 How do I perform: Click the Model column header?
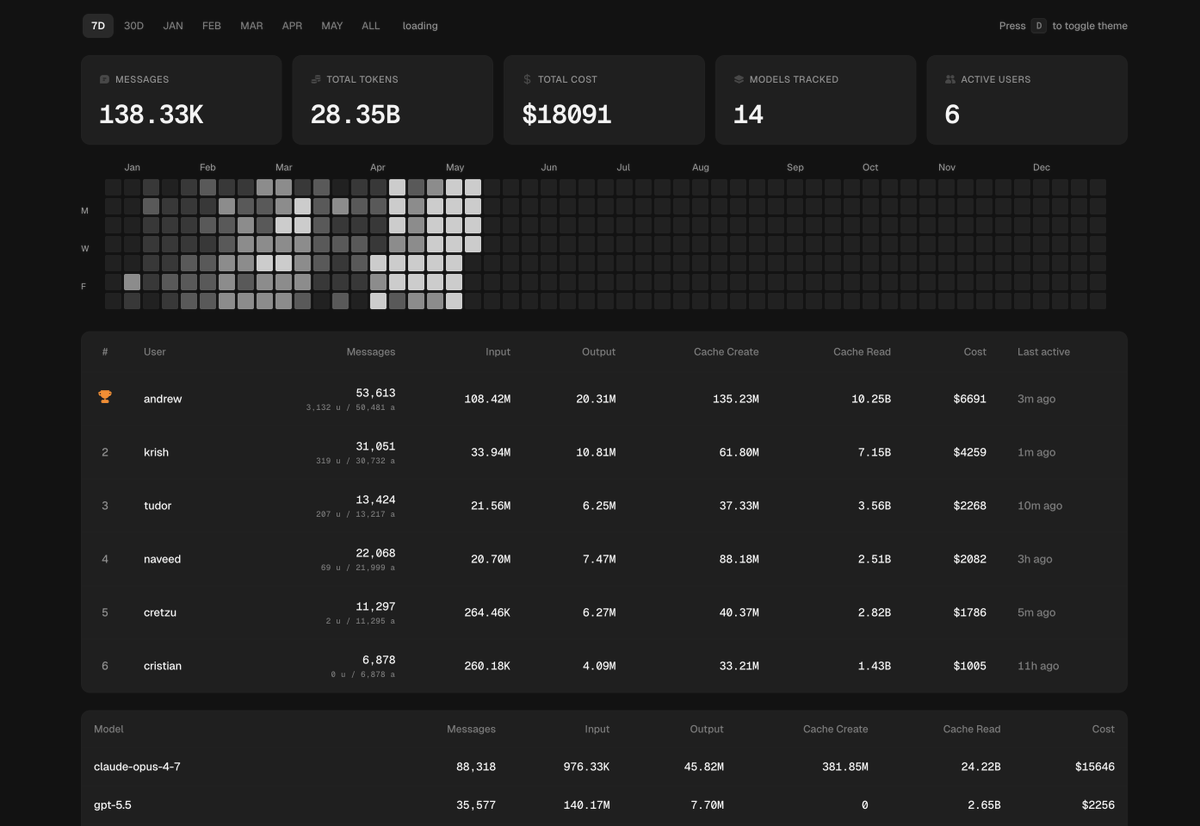tap(109, 729)
